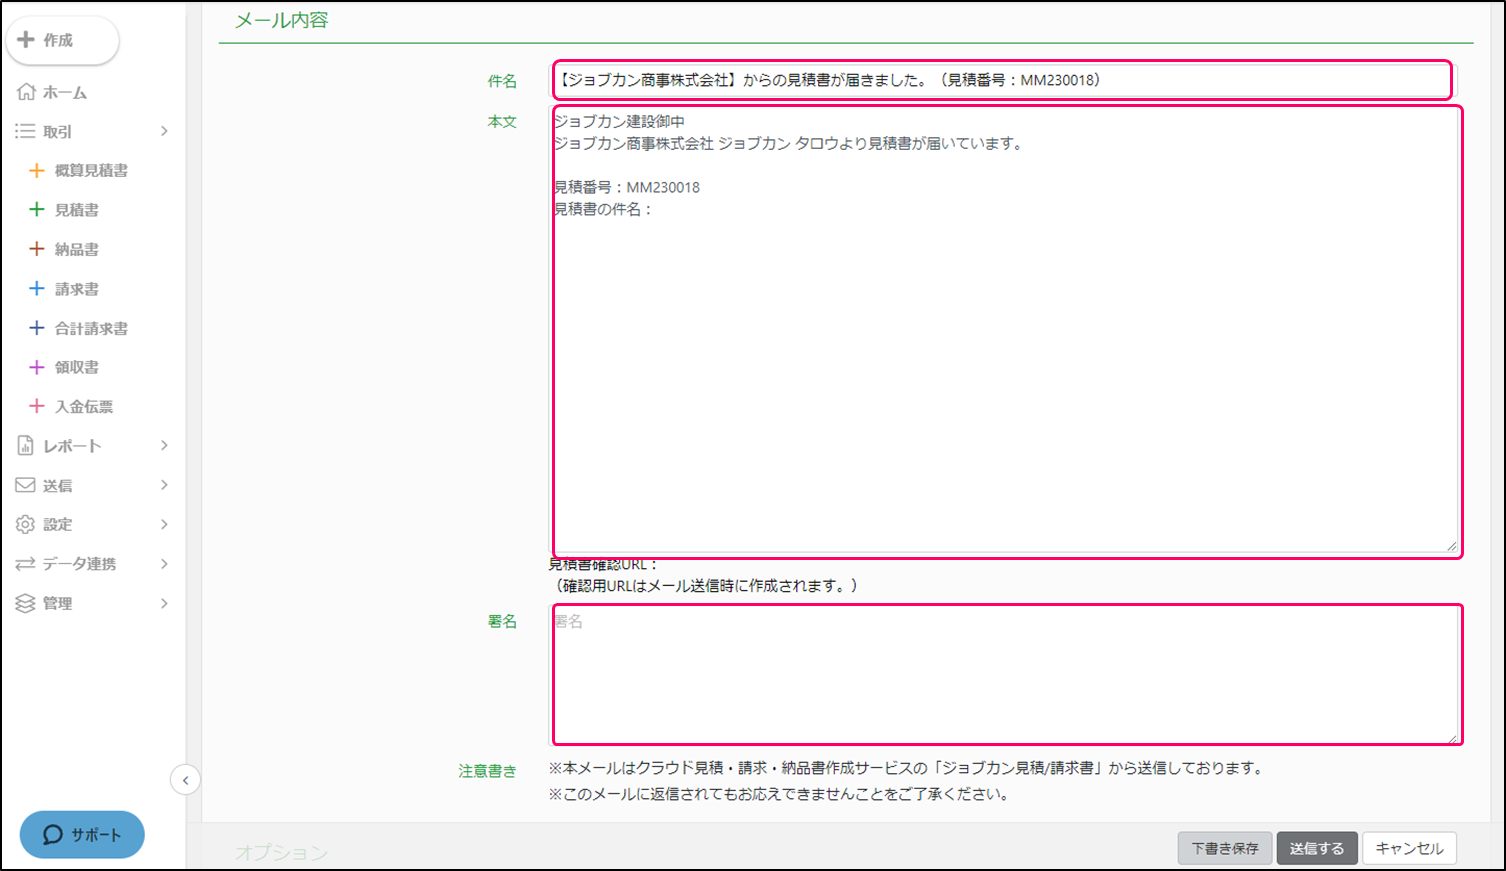The image size is (1506, 871).
Task: Expand the 送信 submenu arrow
Action: (x=164, y=485)
